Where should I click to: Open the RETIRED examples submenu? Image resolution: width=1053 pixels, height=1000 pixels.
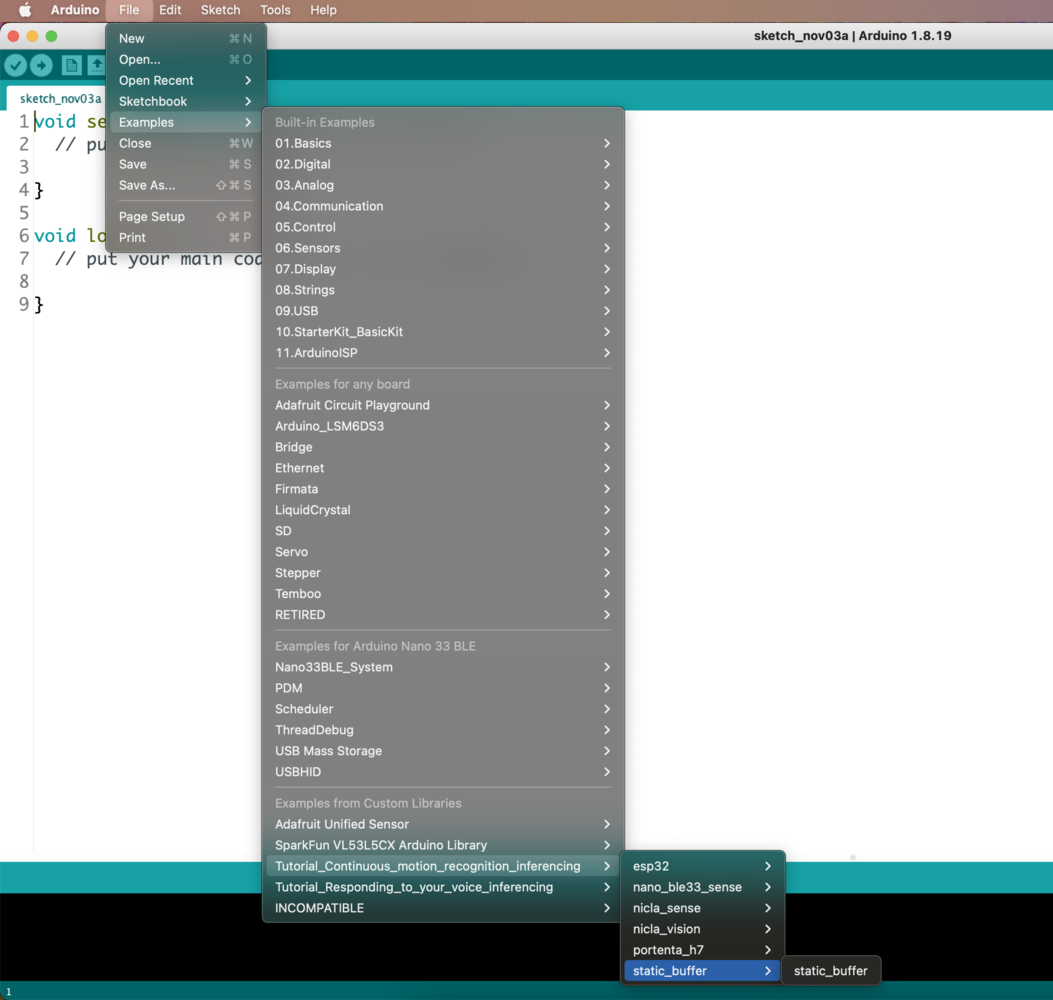443,615
